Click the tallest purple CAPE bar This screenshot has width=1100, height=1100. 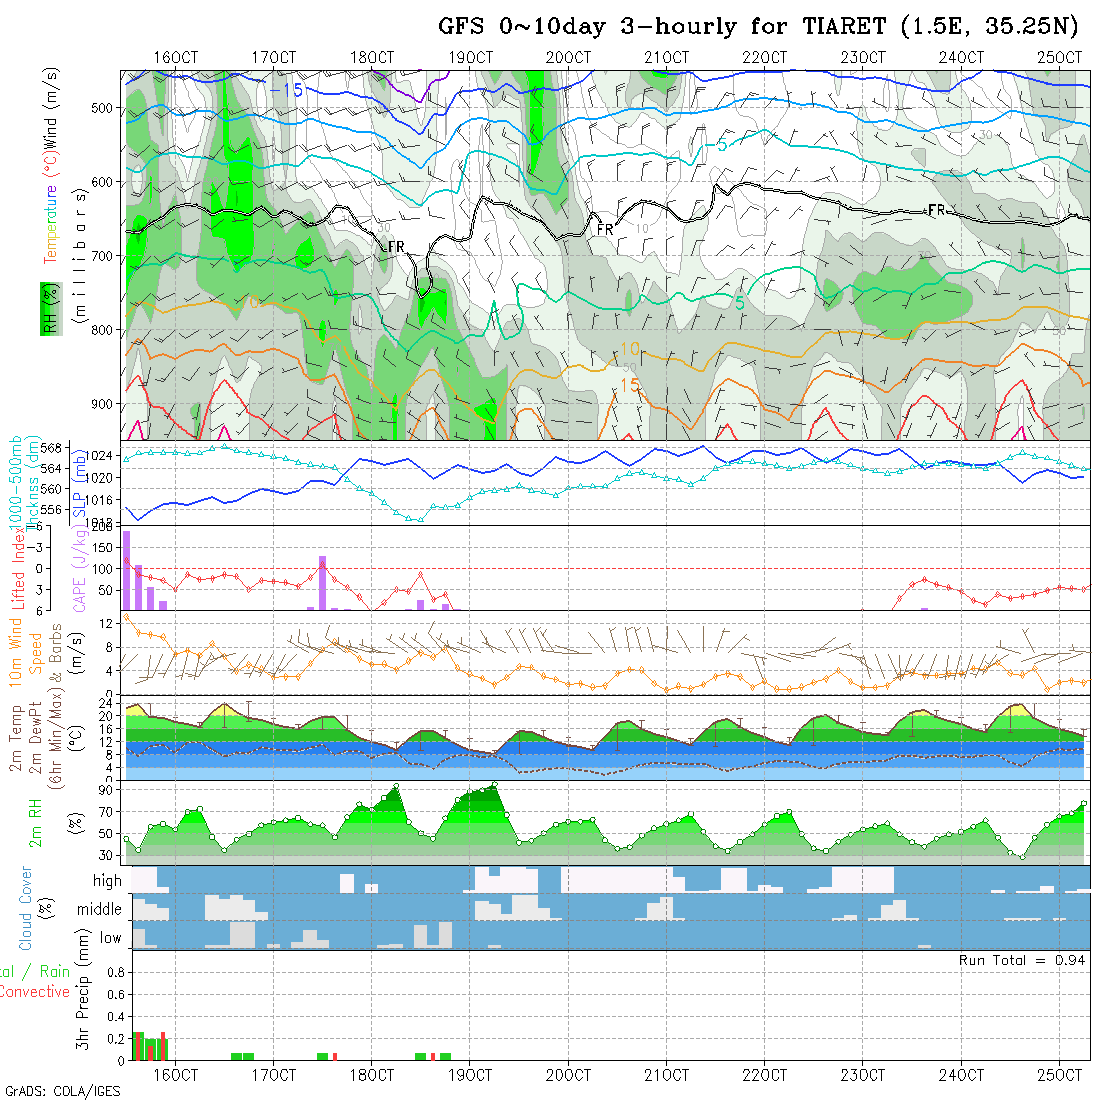point(127,570)
